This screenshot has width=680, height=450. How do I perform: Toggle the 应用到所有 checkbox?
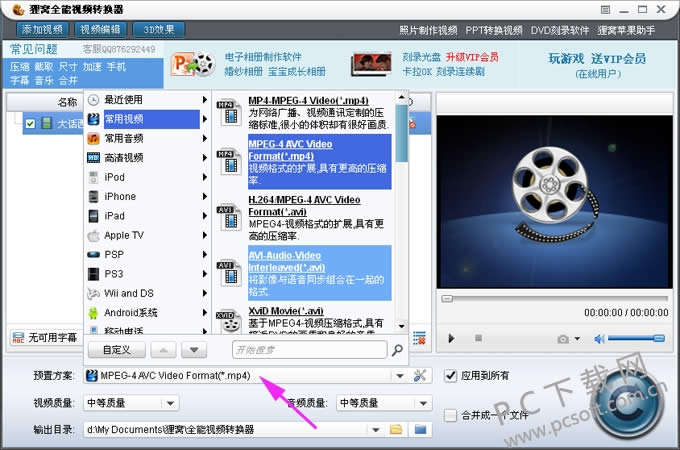click(450, 375)
